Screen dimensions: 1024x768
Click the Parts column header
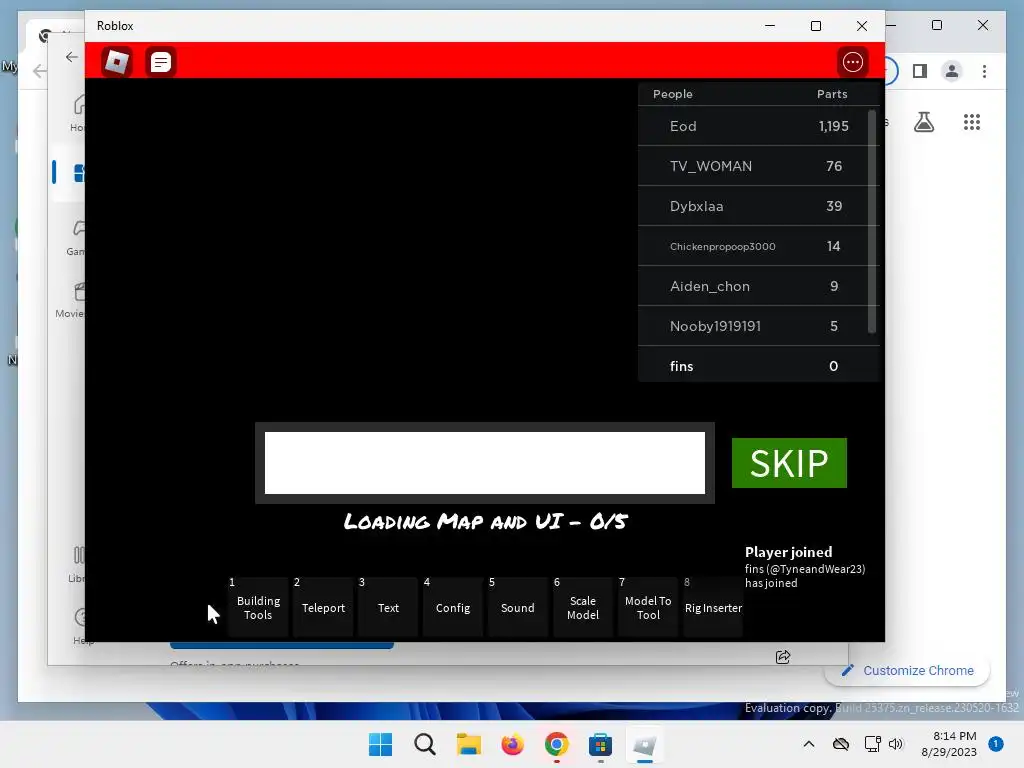[x=832, y=94]
